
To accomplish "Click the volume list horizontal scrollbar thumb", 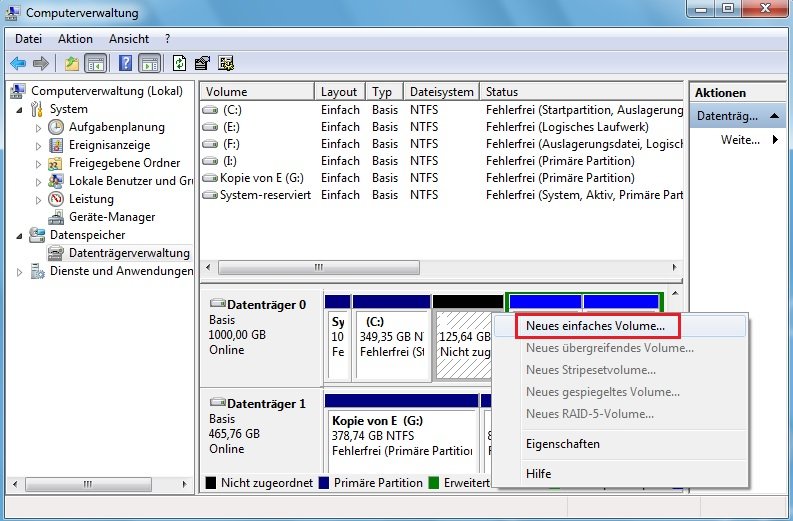I will point(319,267).
